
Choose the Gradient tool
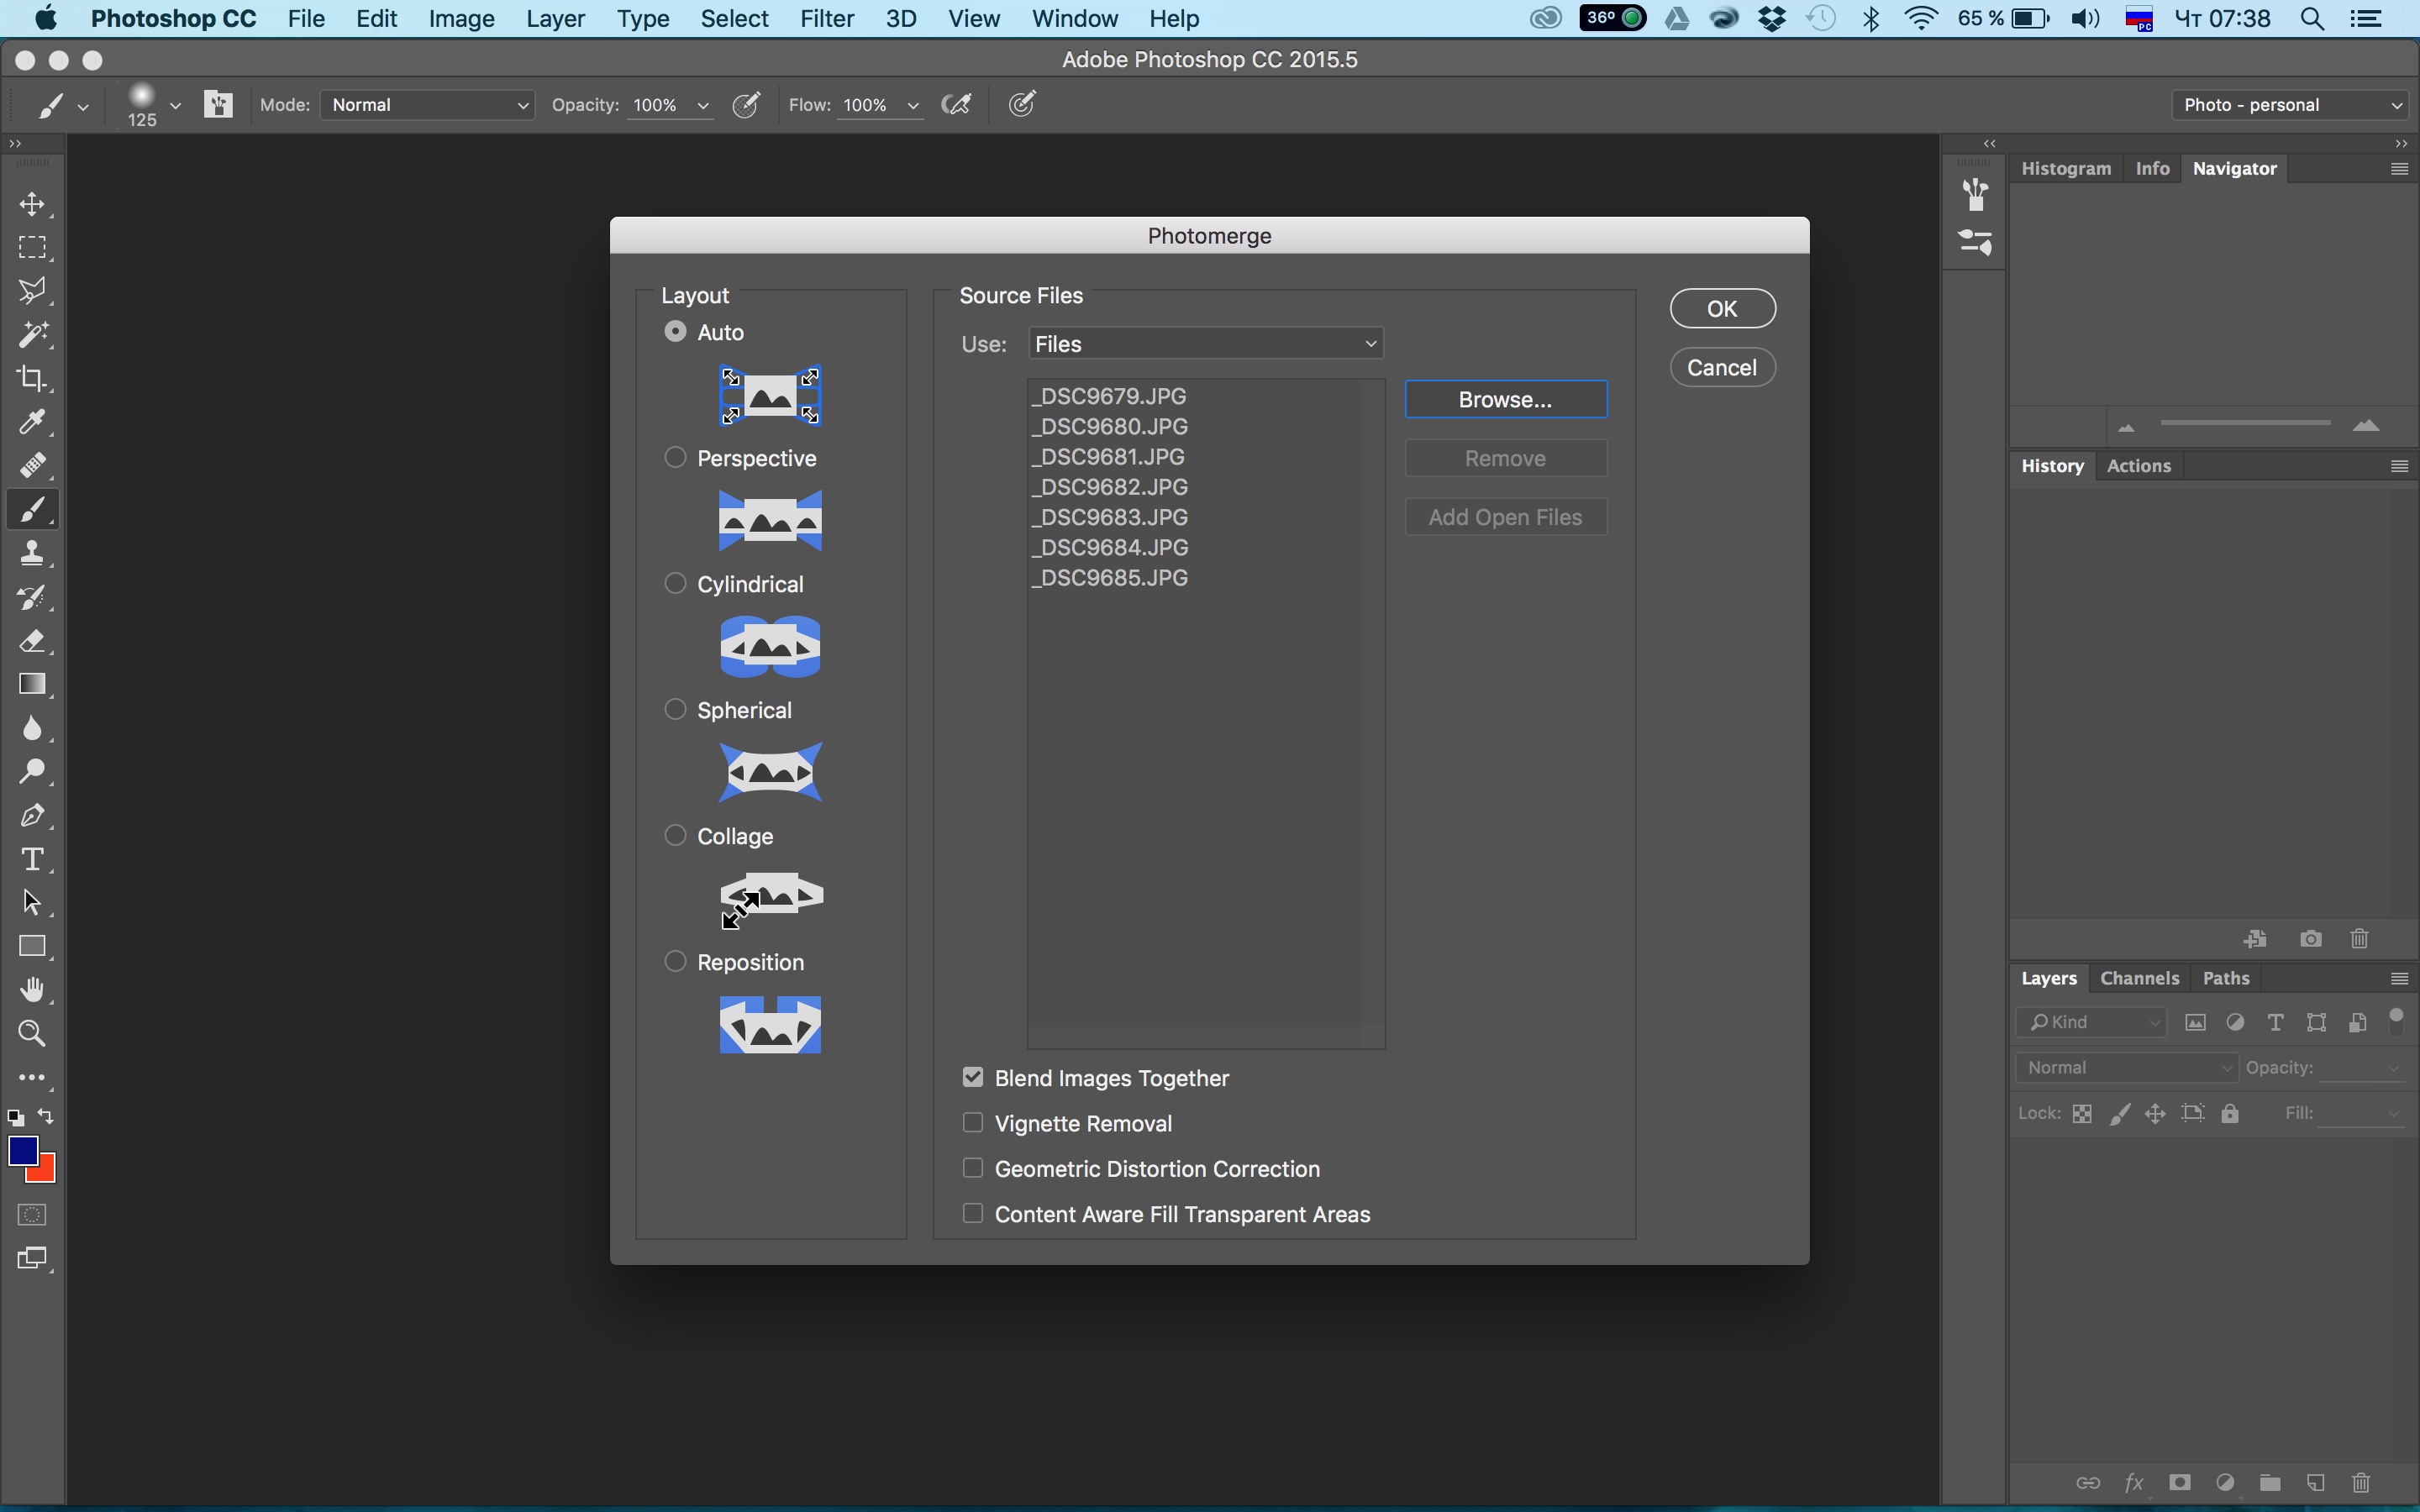pos(32,684)
